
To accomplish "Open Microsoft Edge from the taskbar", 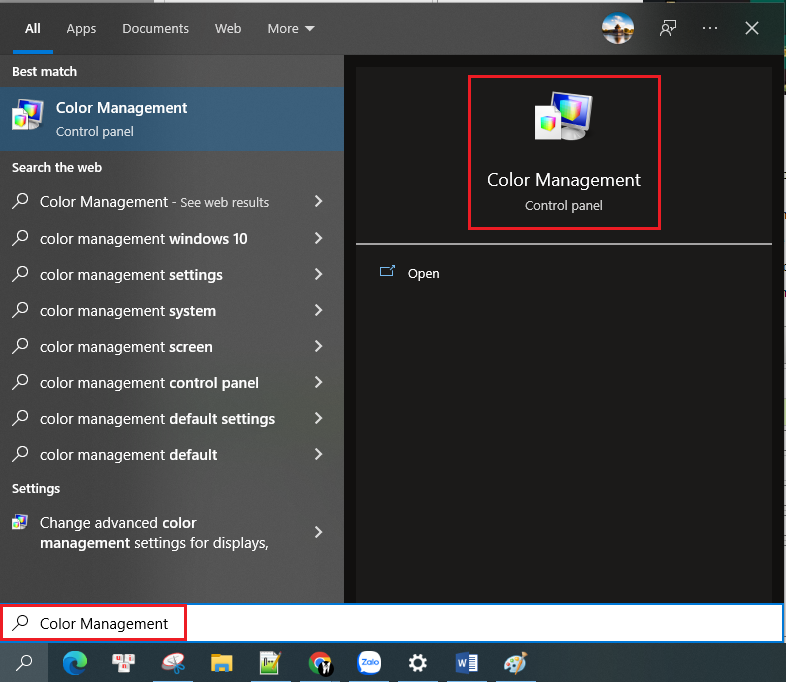I will coord(74,662).
